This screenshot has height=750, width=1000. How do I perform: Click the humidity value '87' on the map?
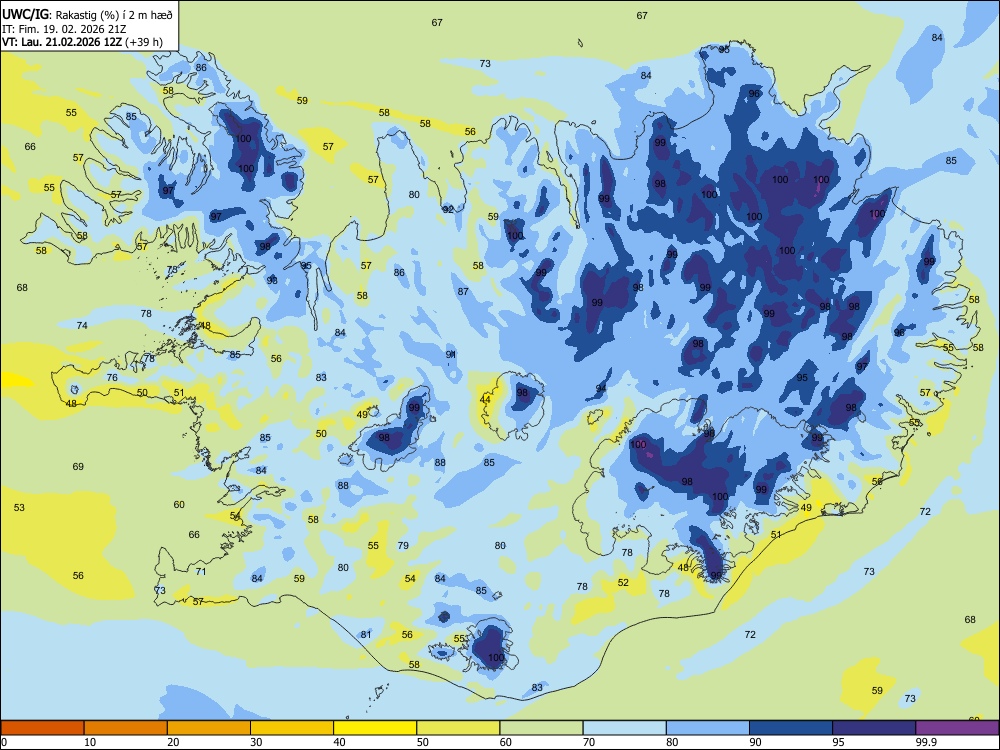[463, 291]
